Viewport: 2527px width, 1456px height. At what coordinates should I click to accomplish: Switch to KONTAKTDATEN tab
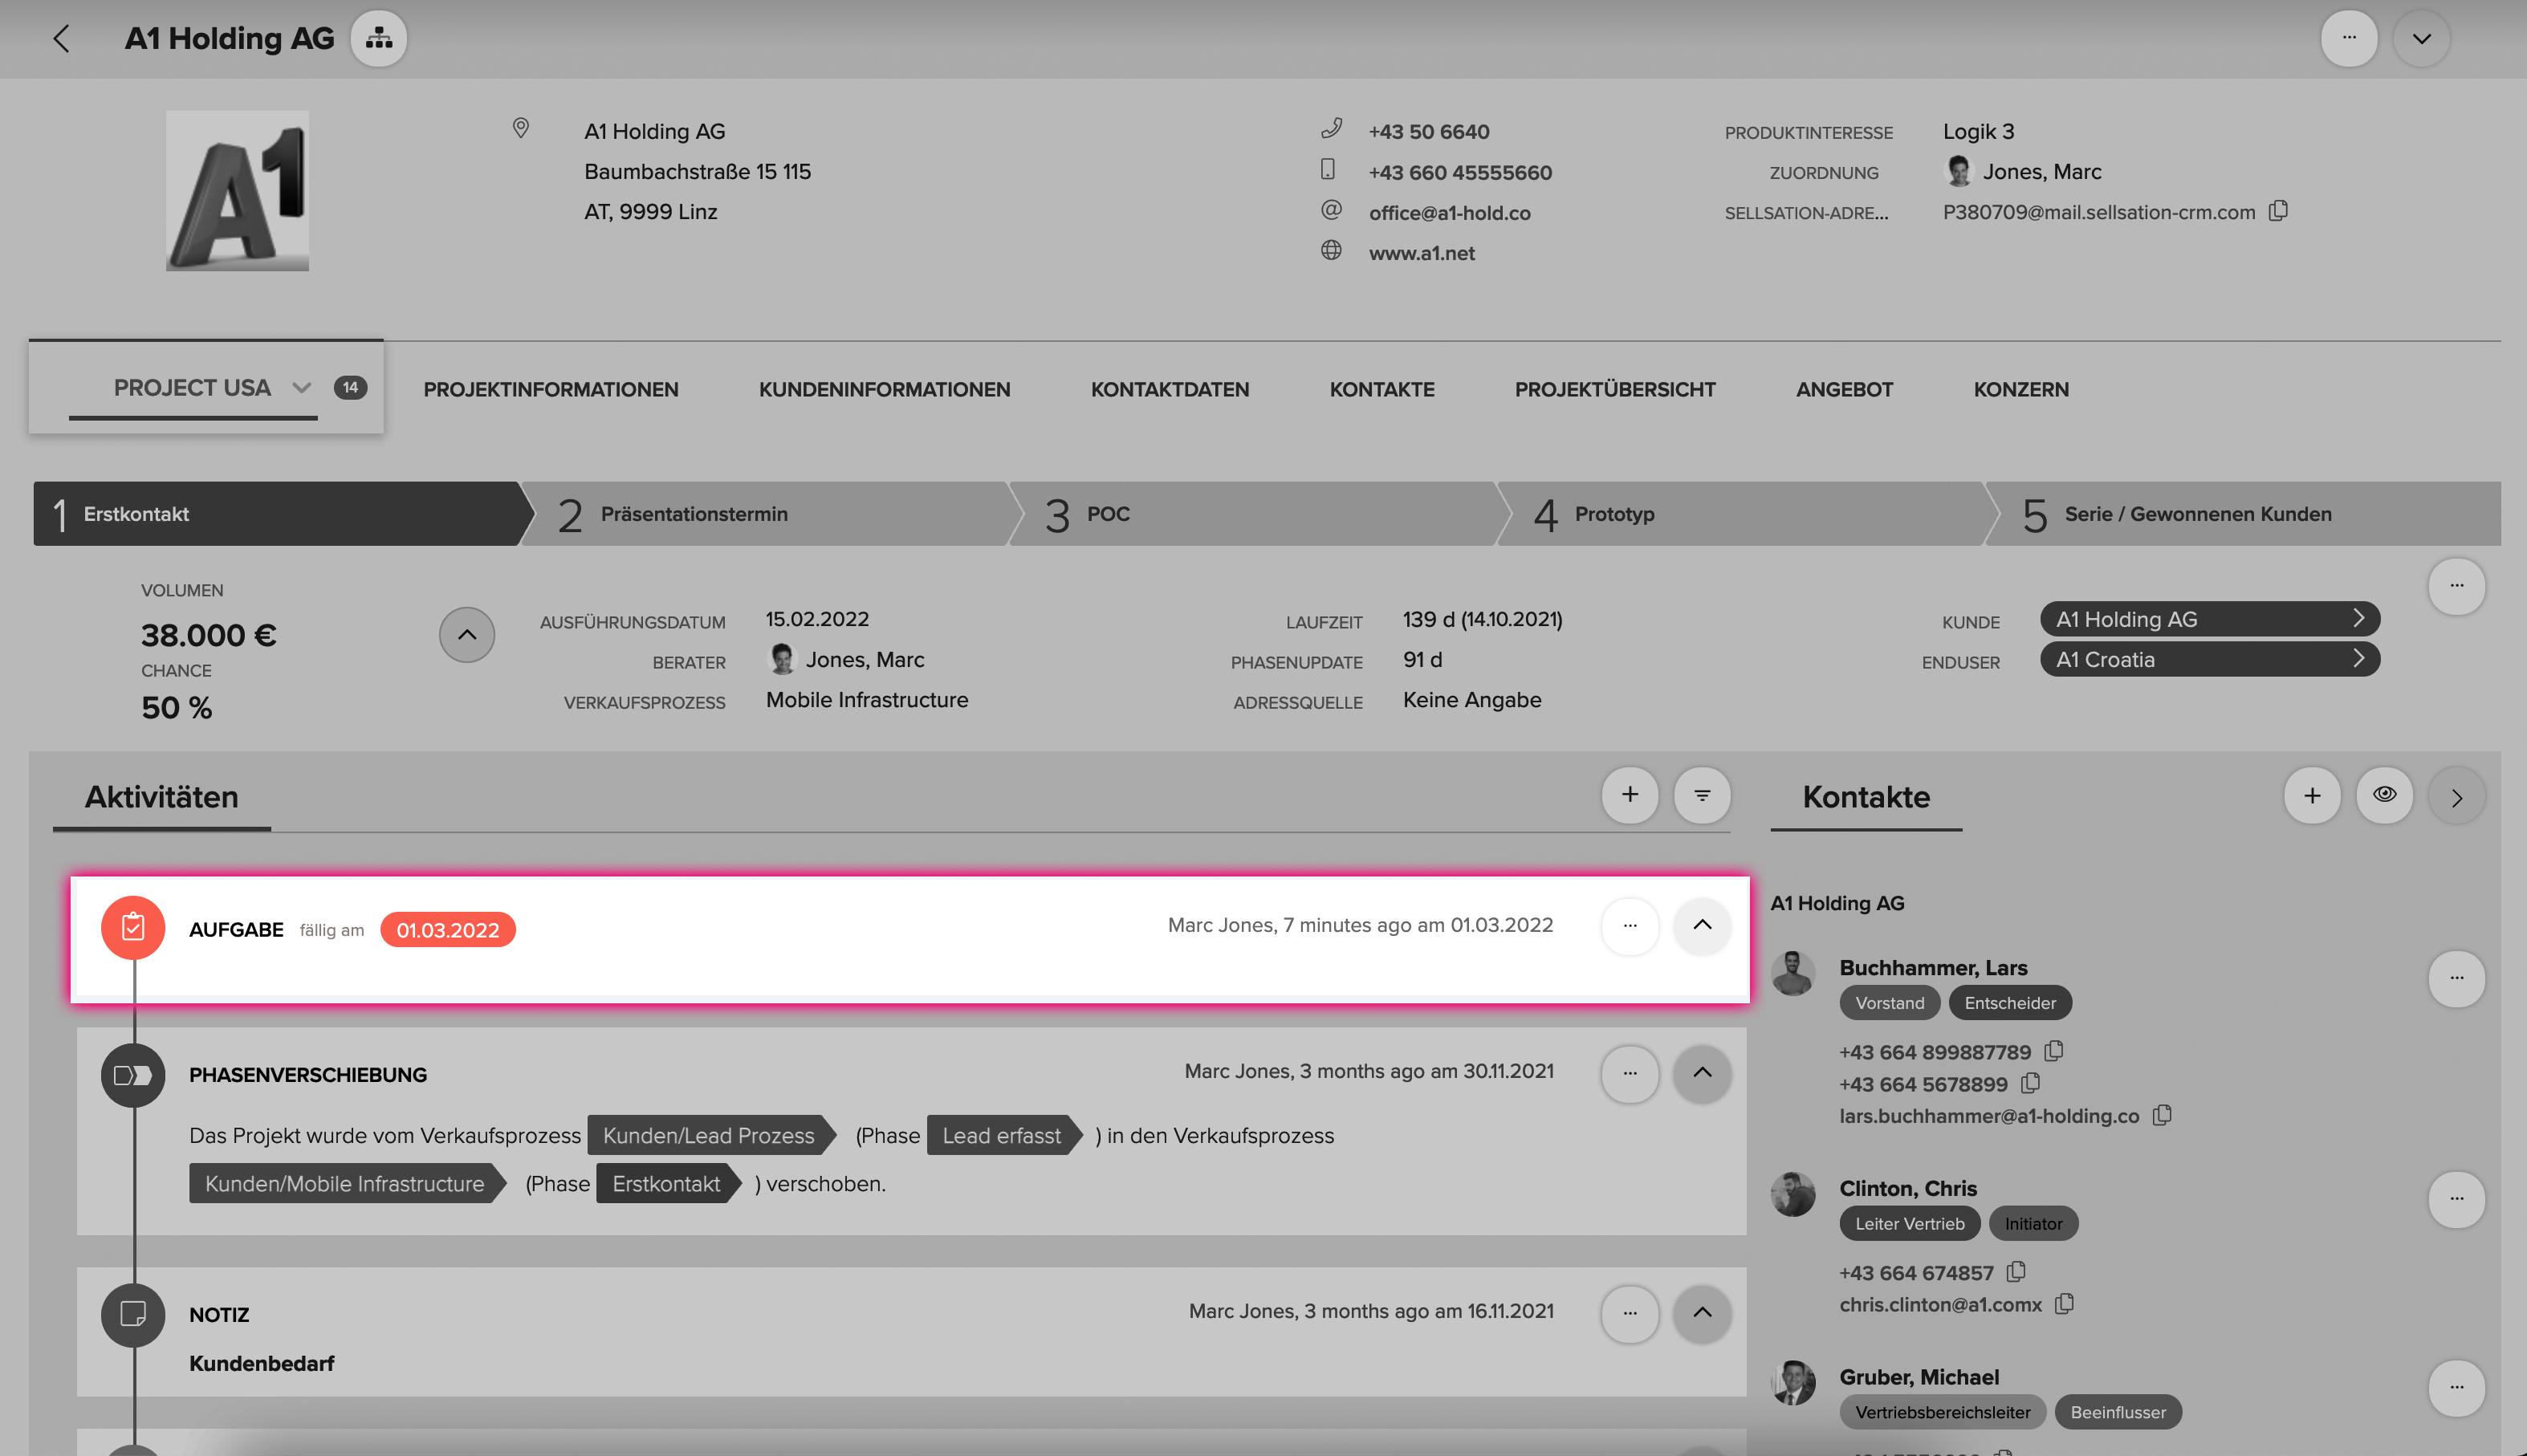tap(1169, 389)
